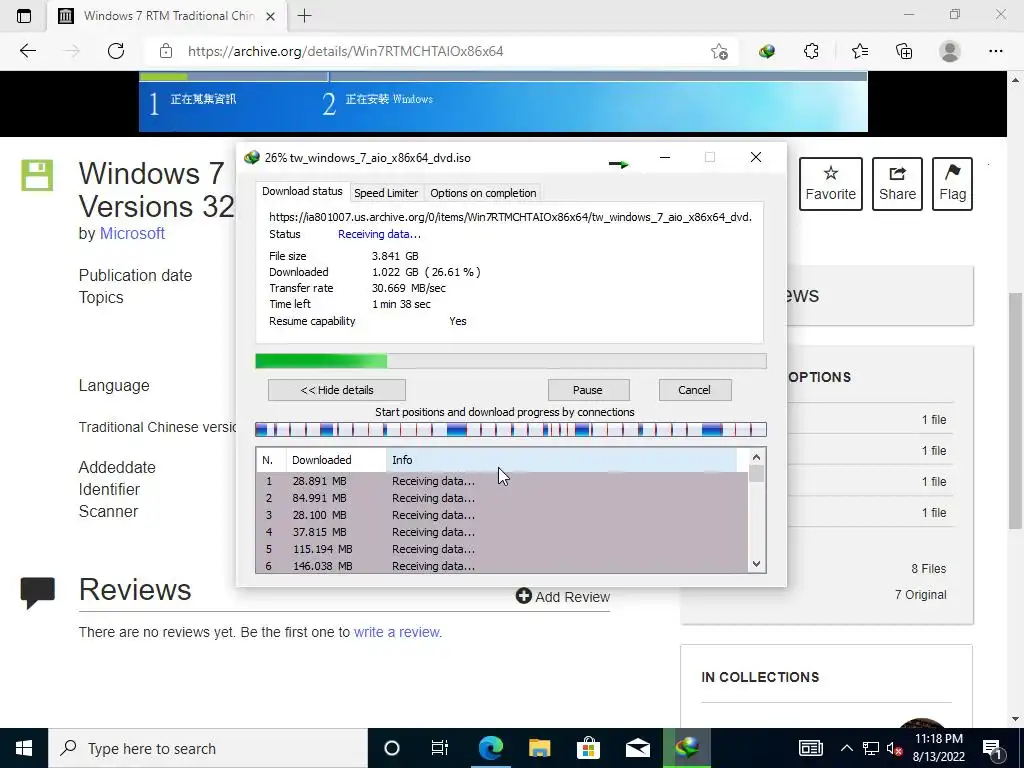Click the green download progress bar

tap(511, 361)
